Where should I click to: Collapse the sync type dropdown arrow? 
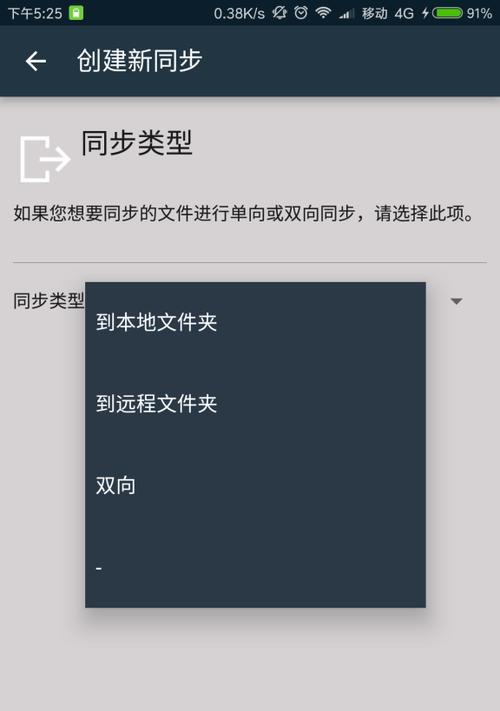pyautogui.click(x=456, y=301)
